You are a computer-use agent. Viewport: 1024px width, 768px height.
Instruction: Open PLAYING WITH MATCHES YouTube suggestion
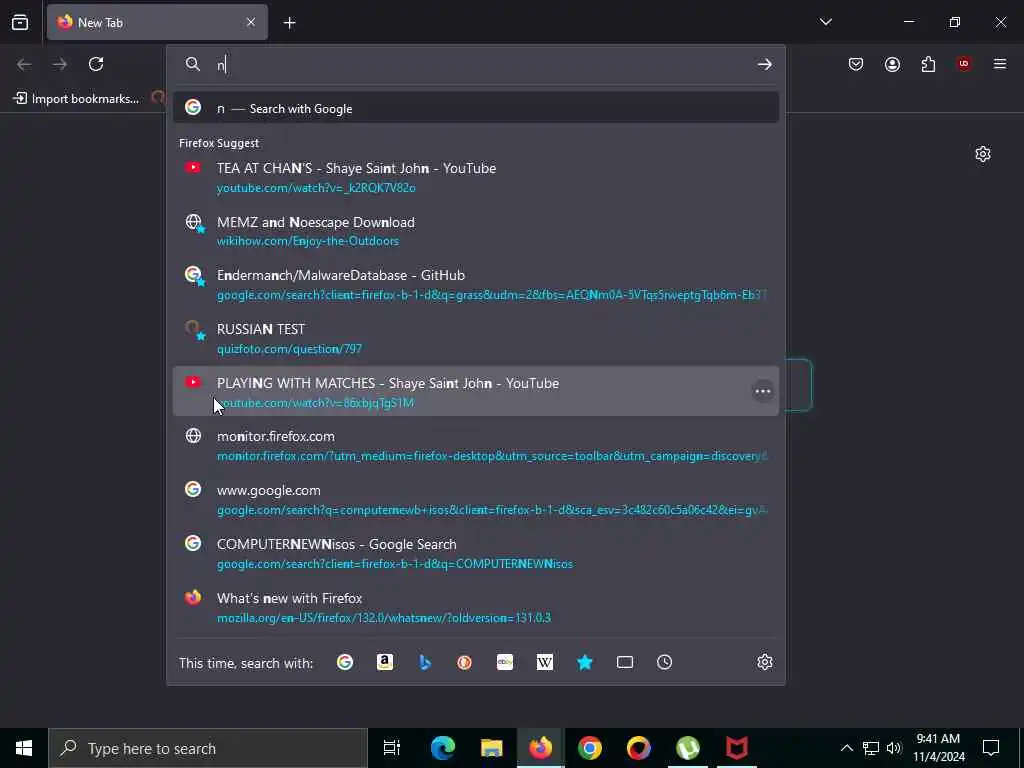[x=475, y=391]
